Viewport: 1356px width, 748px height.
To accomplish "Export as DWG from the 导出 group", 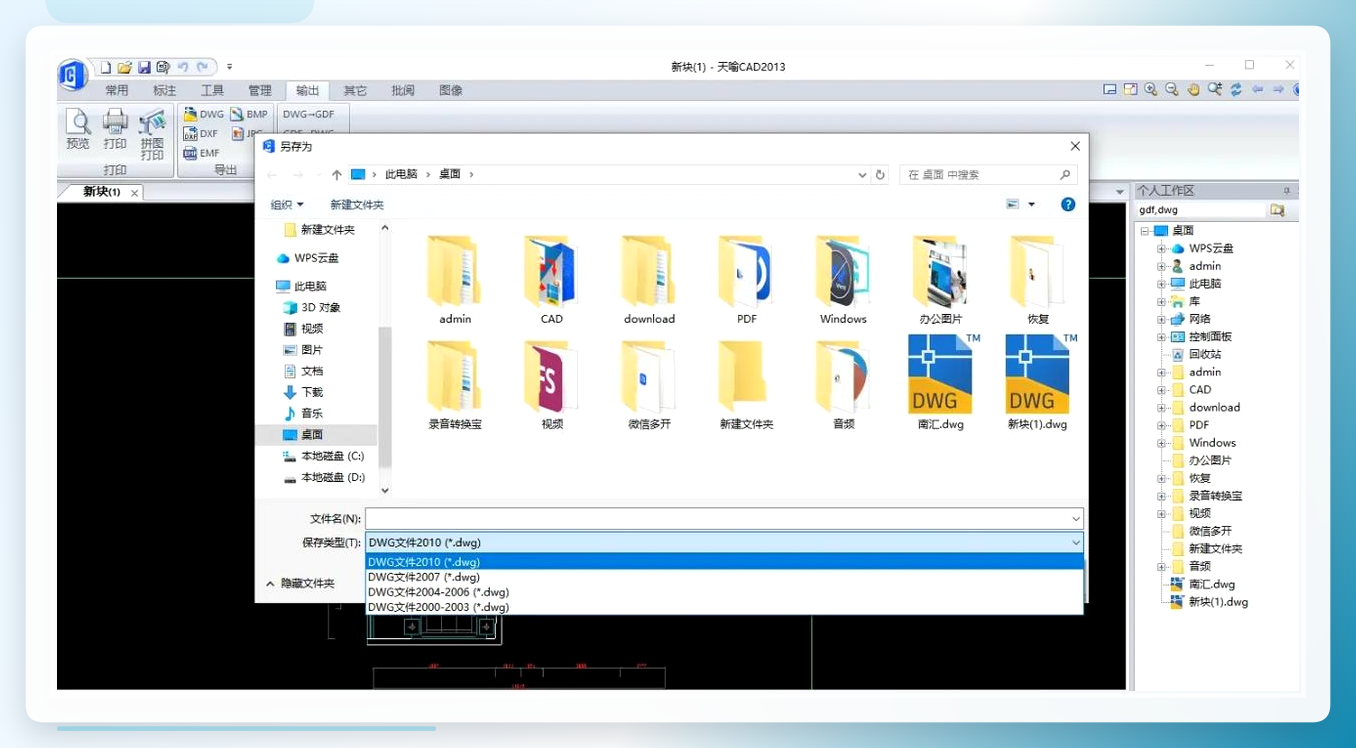I will coord(204,114).
